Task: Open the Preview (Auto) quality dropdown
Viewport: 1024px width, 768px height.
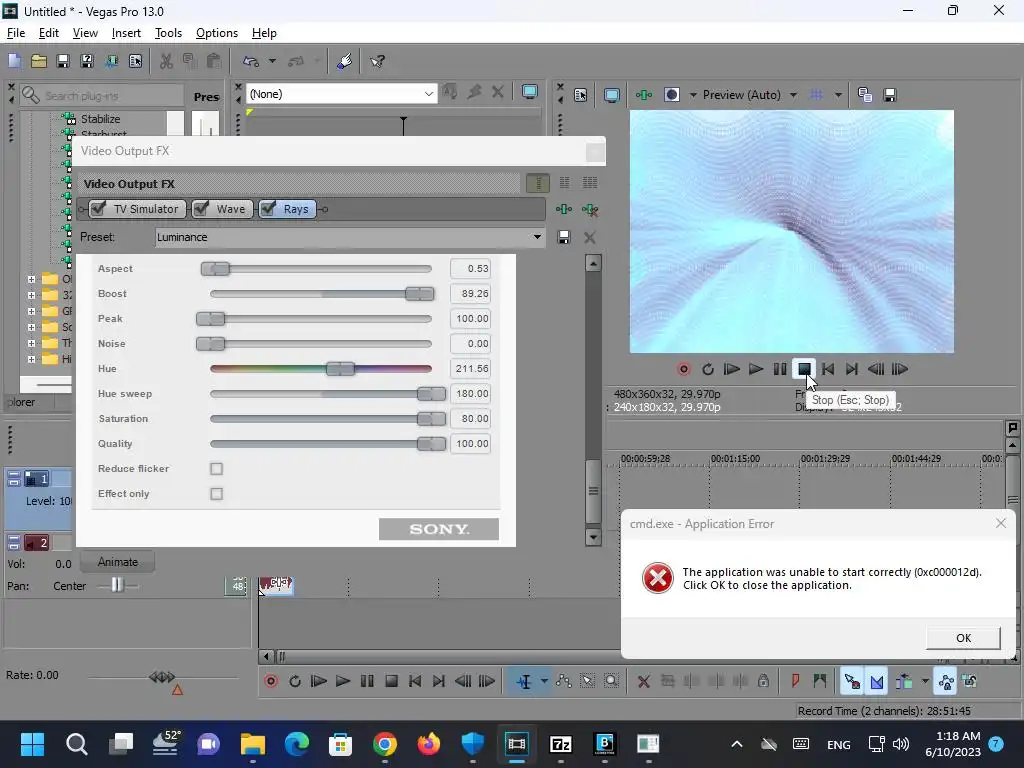Action: 793,95
